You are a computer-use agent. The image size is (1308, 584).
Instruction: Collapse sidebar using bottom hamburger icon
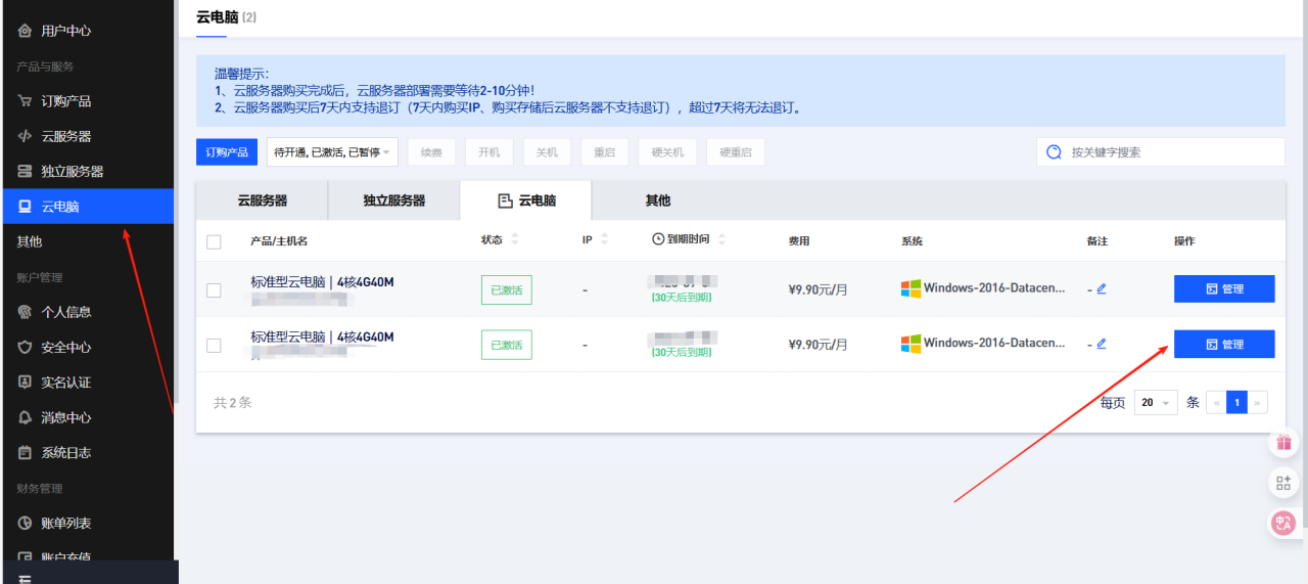(x=25, y=578)
